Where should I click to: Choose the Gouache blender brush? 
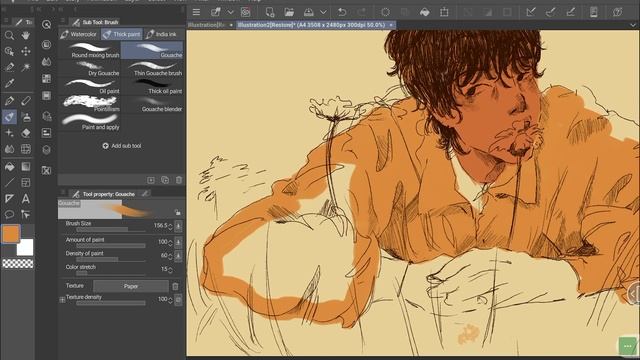(x=152, y=104)
